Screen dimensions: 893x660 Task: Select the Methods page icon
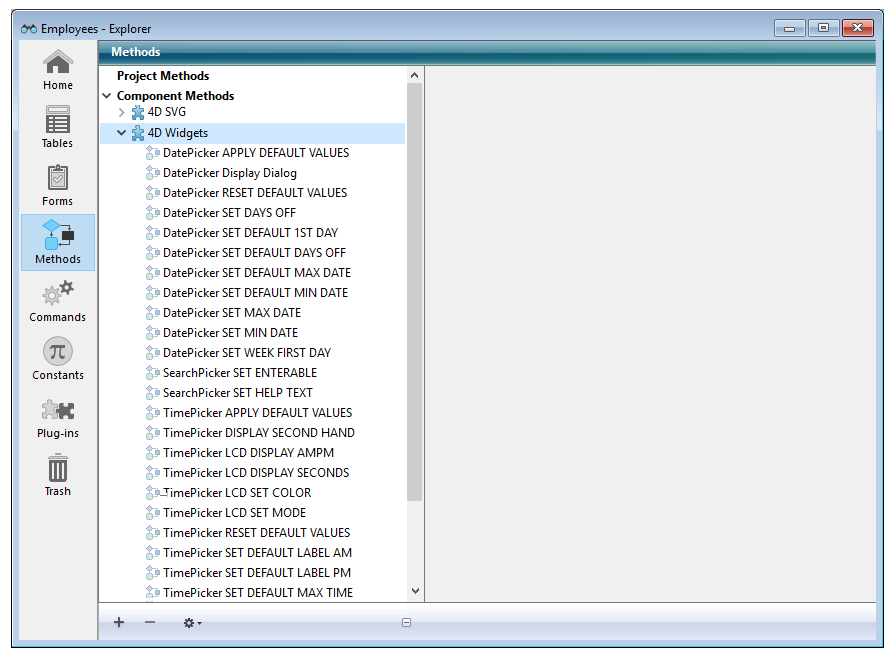[x=58, y=242]
